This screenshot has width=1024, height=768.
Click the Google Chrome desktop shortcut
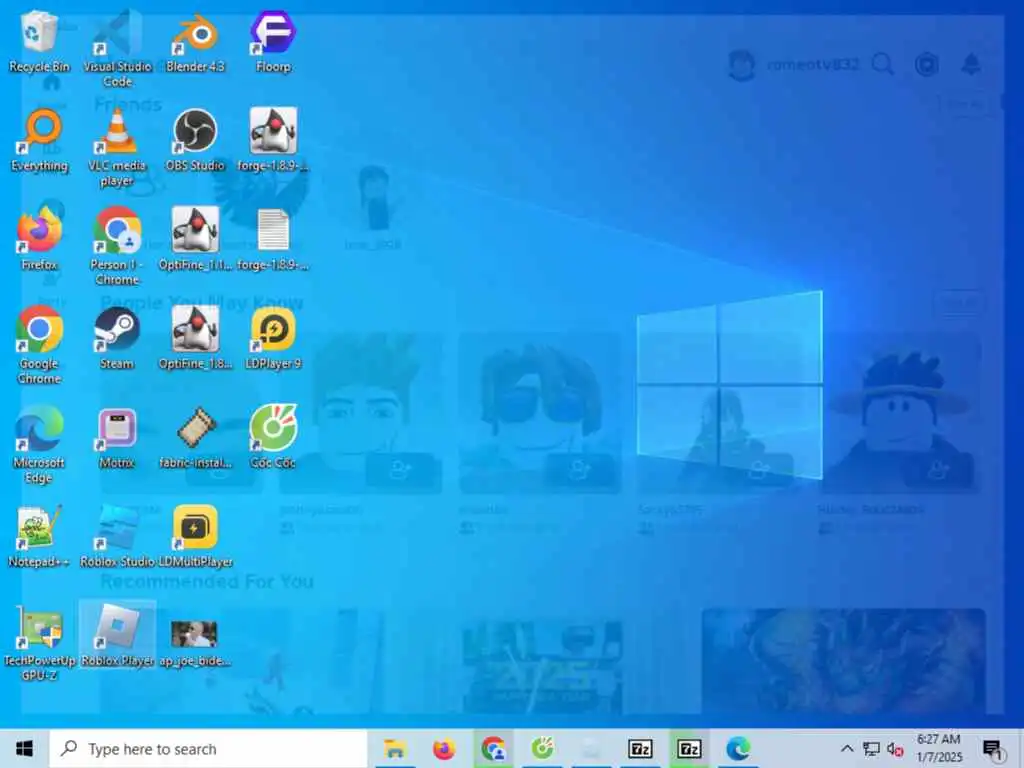pos(39,345)
